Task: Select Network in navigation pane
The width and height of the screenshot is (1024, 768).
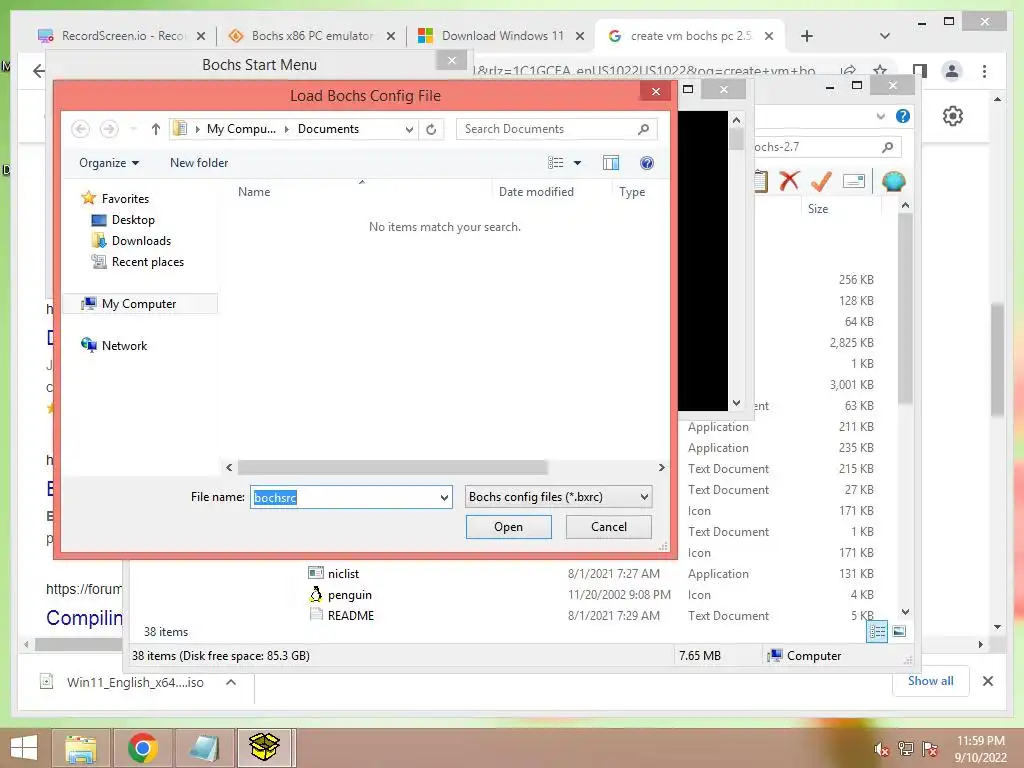Action: pyautogui.click(x=124, y=345)
